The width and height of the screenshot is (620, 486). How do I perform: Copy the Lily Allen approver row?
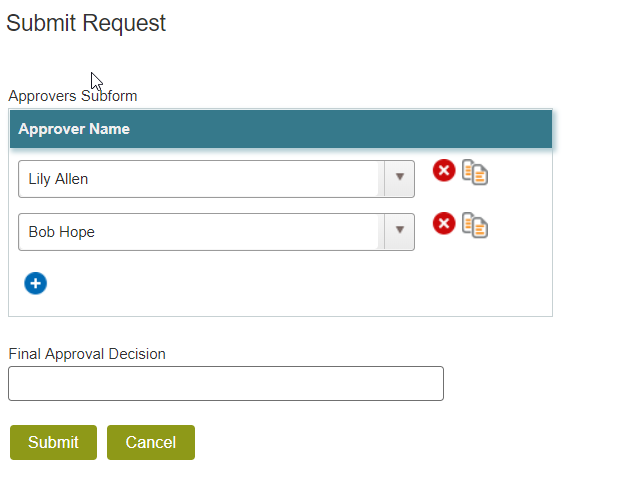click(475, 172)
